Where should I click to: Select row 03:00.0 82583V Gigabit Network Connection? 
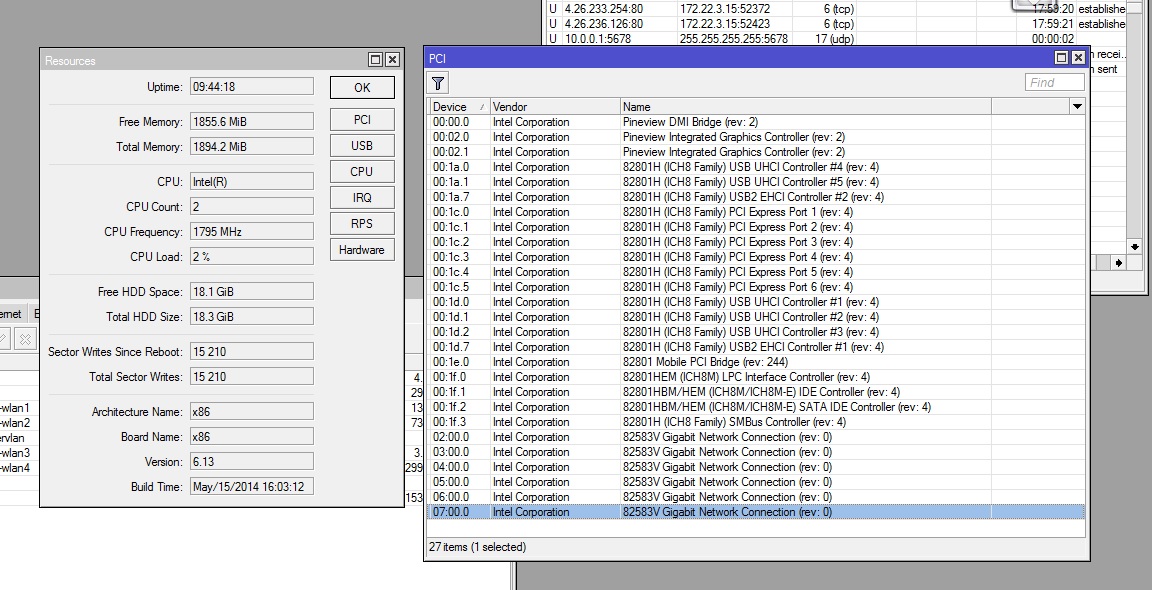point(757,452)
